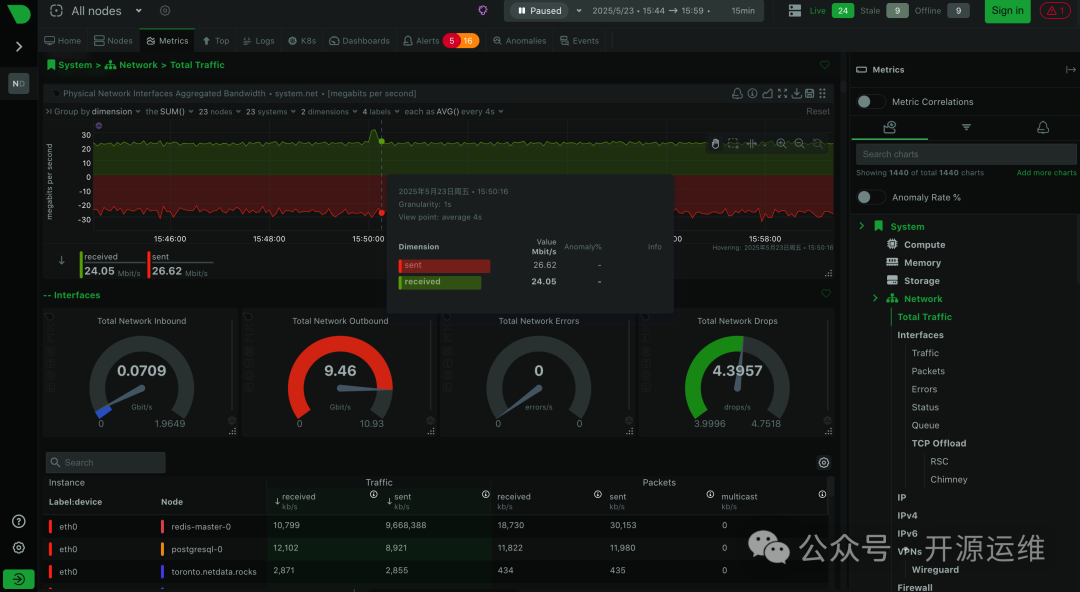Select the pan hand tool on chart
Viewport: 1080px width, 592px height.
(x=715, y=143)
